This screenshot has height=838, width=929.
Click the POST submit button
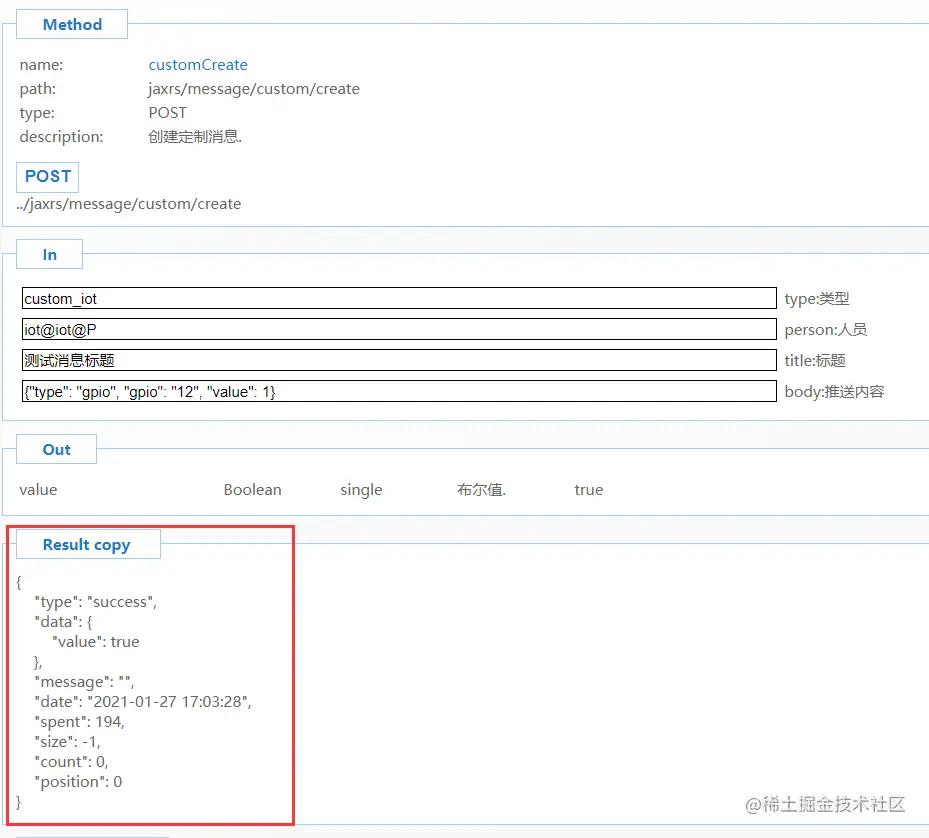pyautogui.click(x=47, y=177)
